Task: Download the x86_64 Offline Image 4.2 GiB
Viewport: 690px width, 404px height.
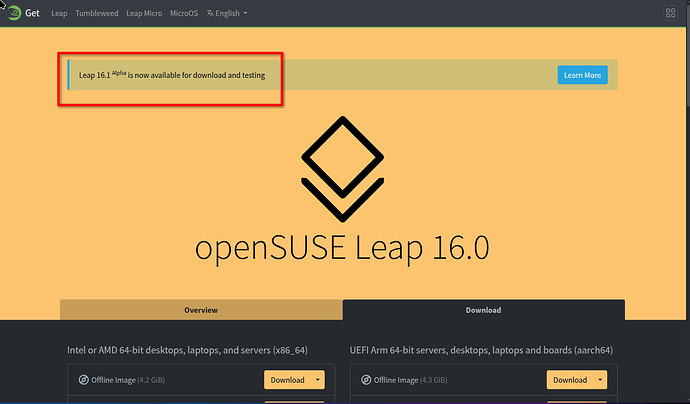Action: (287, 380)
